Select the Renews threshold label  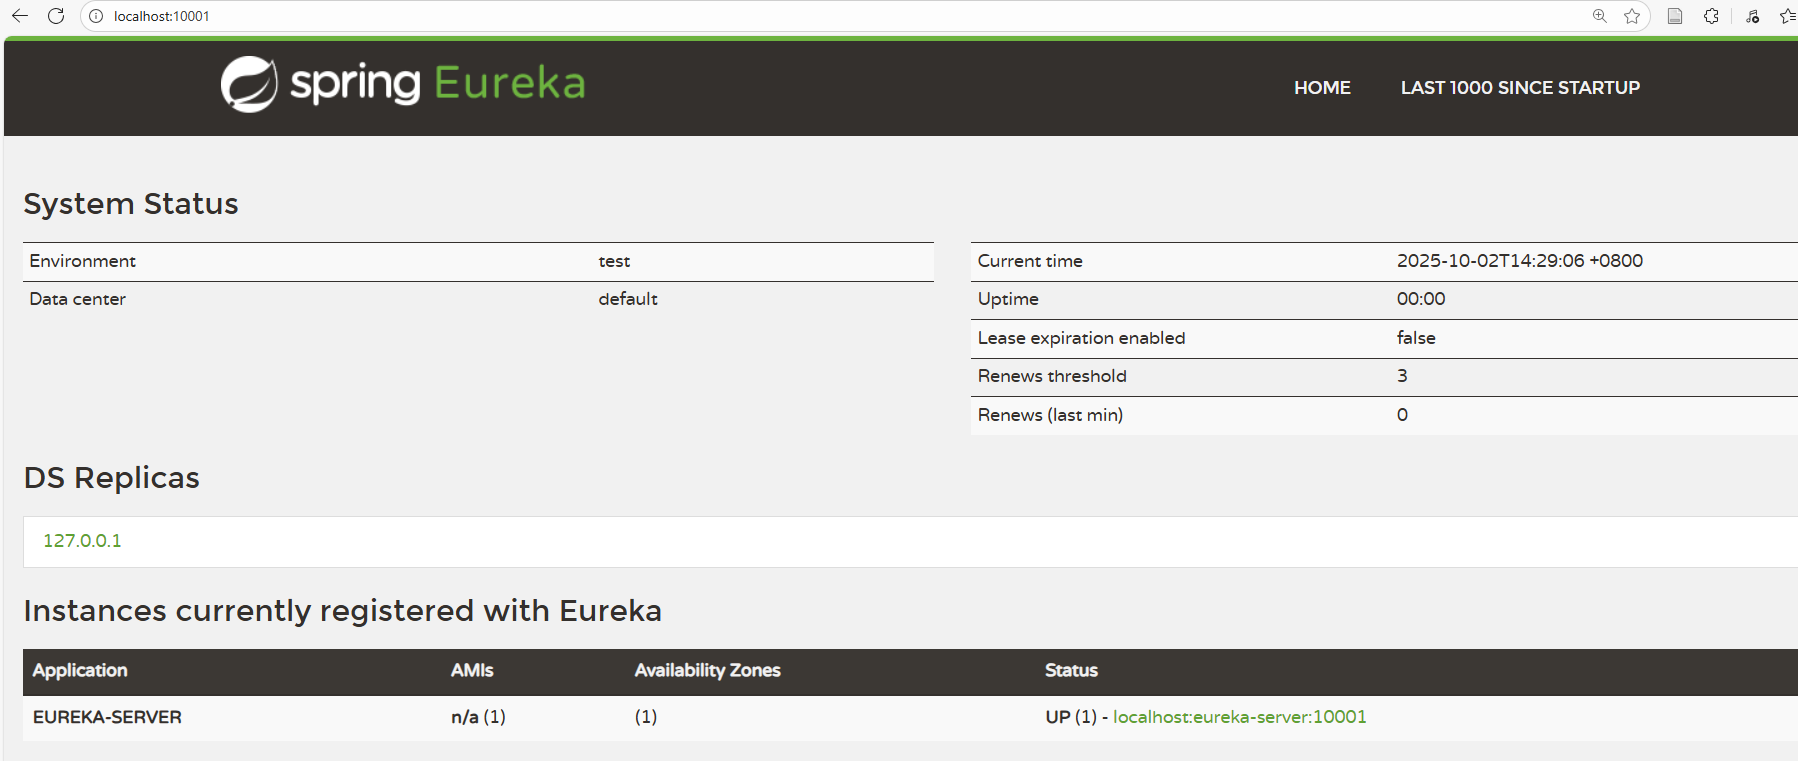click(x=1052, y=376)
